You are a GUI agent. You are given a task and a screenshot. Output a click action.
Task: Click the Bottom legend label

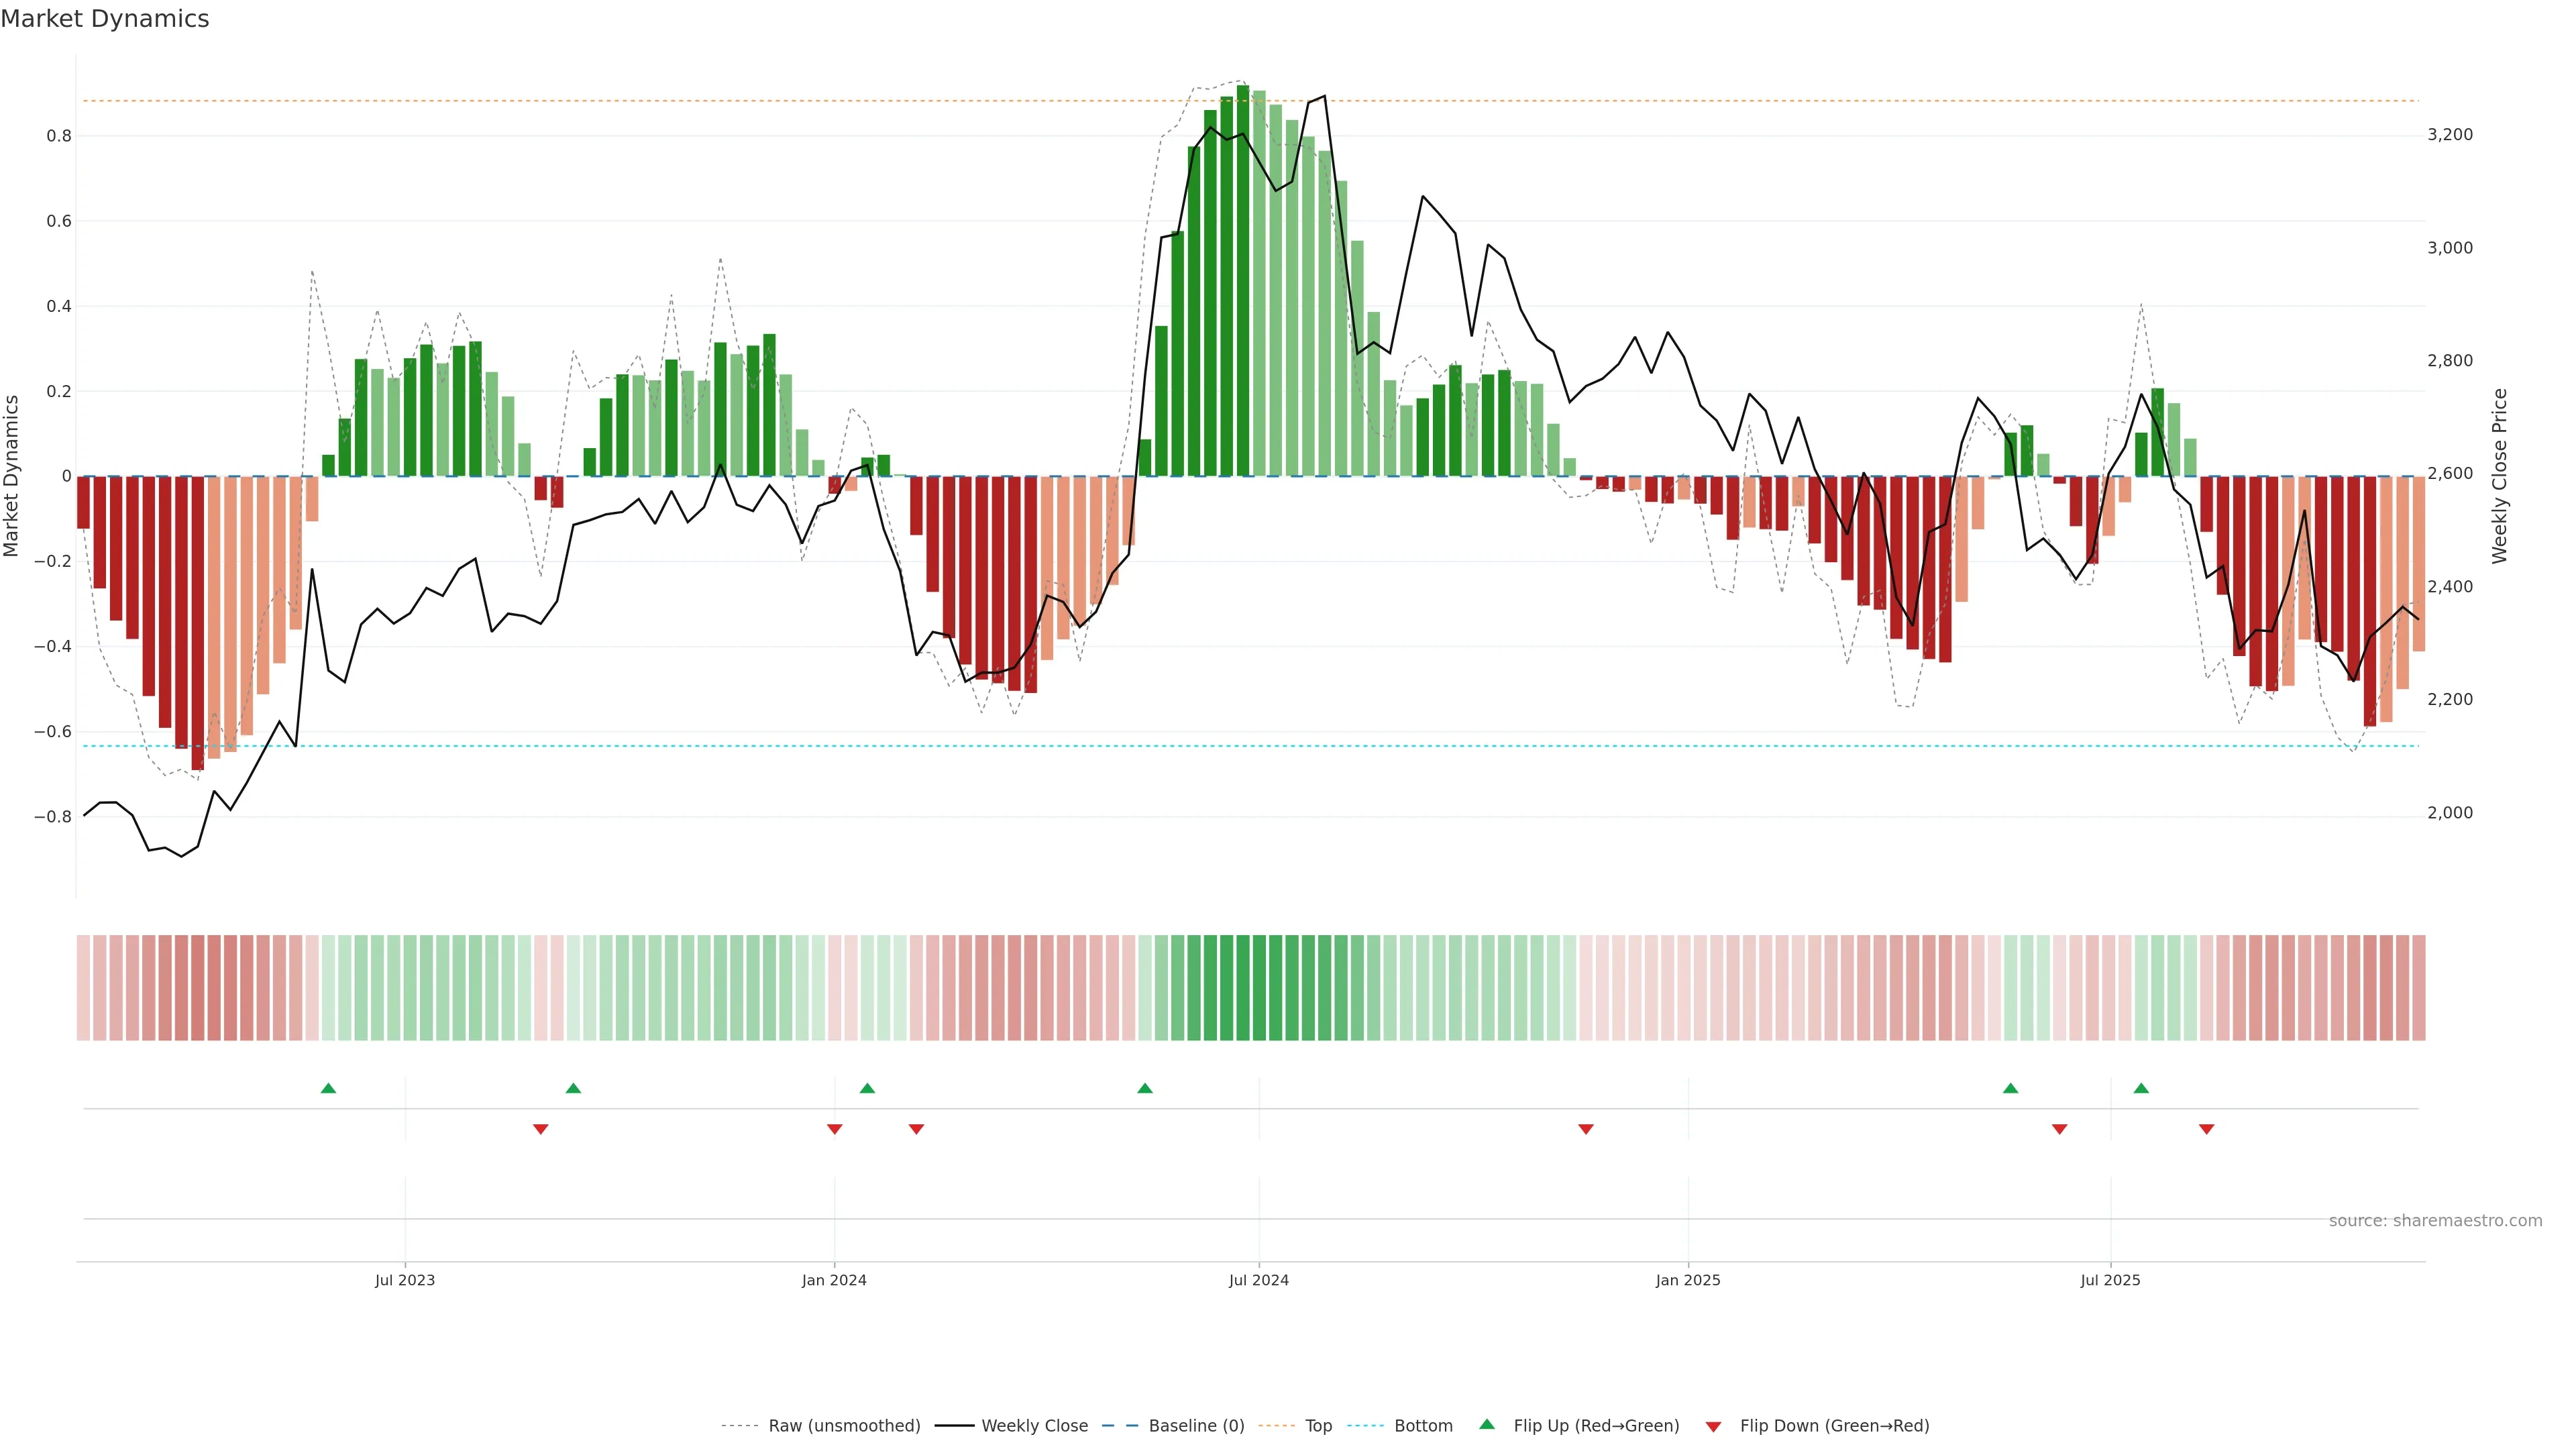[1423, 1426]
